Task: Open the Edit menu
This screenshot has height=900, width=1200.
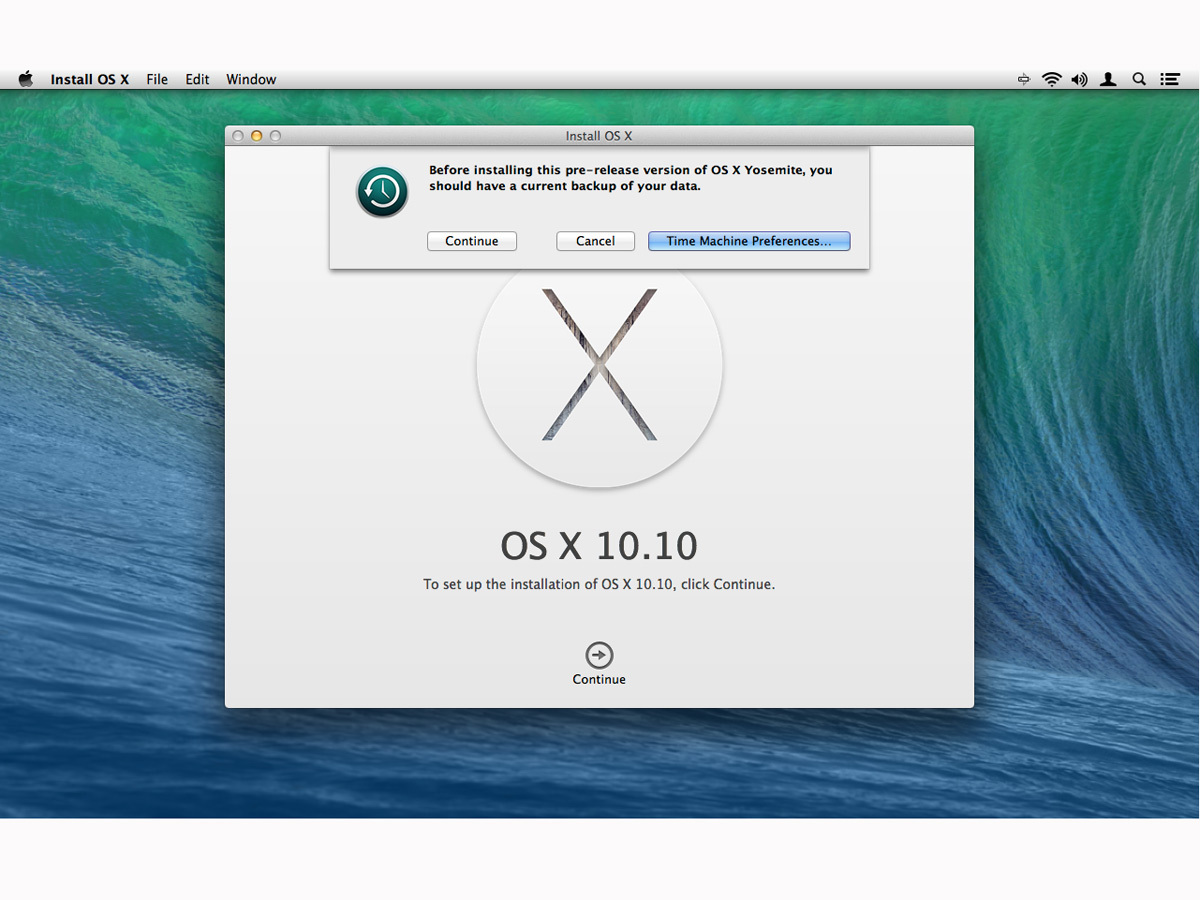Action: [197, 79]
